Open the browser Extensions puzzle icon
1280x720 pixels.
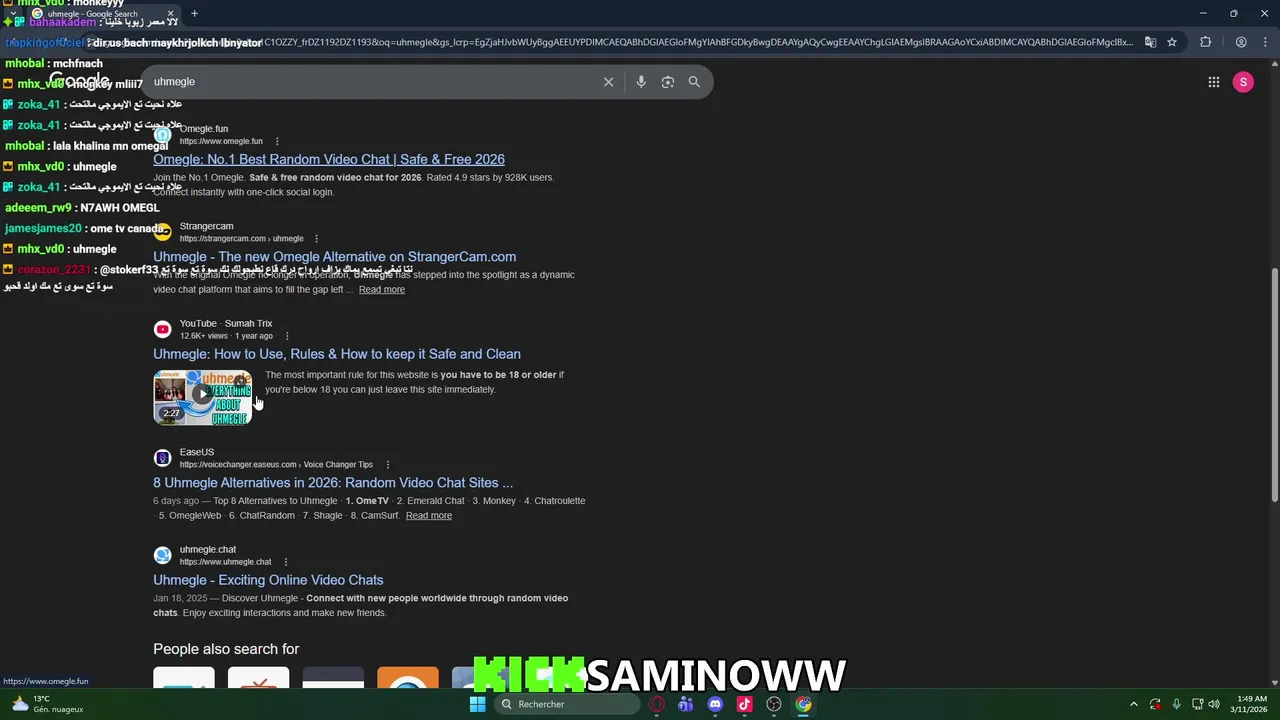coord(1205,42)
